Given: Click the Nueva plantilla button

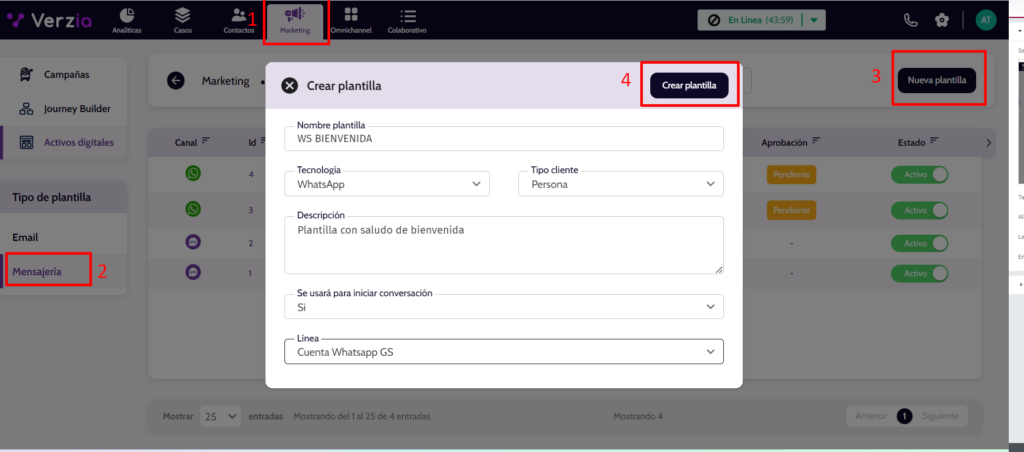Looking at the screenshot, I should (x=936, y=81).
